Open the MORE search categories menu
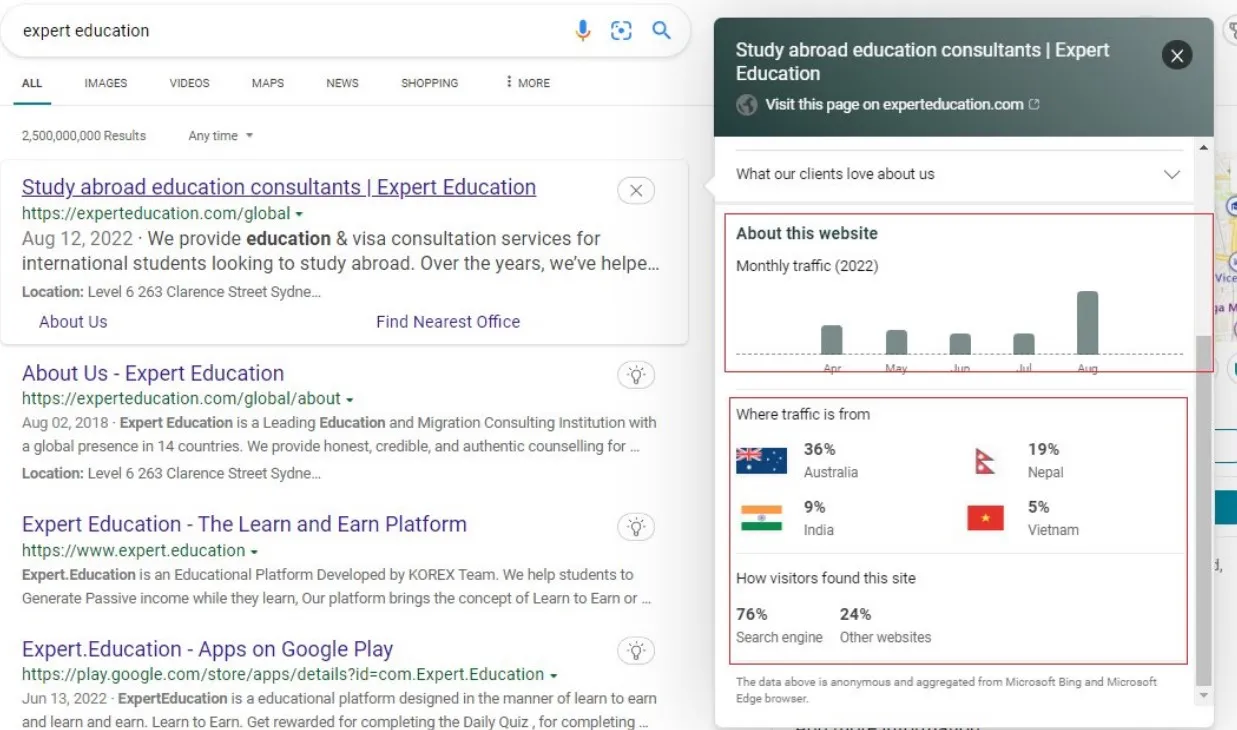This screenshot has width=1237, height=730. [528, 83]
